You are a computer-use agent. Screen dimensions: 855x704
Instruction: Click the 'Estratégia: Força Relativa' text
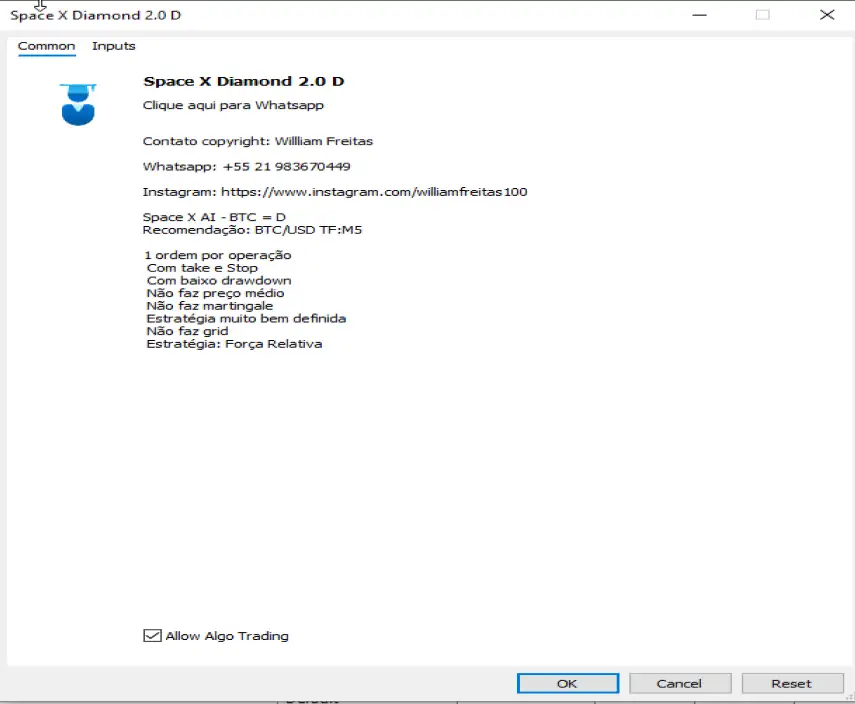(234, 344)
